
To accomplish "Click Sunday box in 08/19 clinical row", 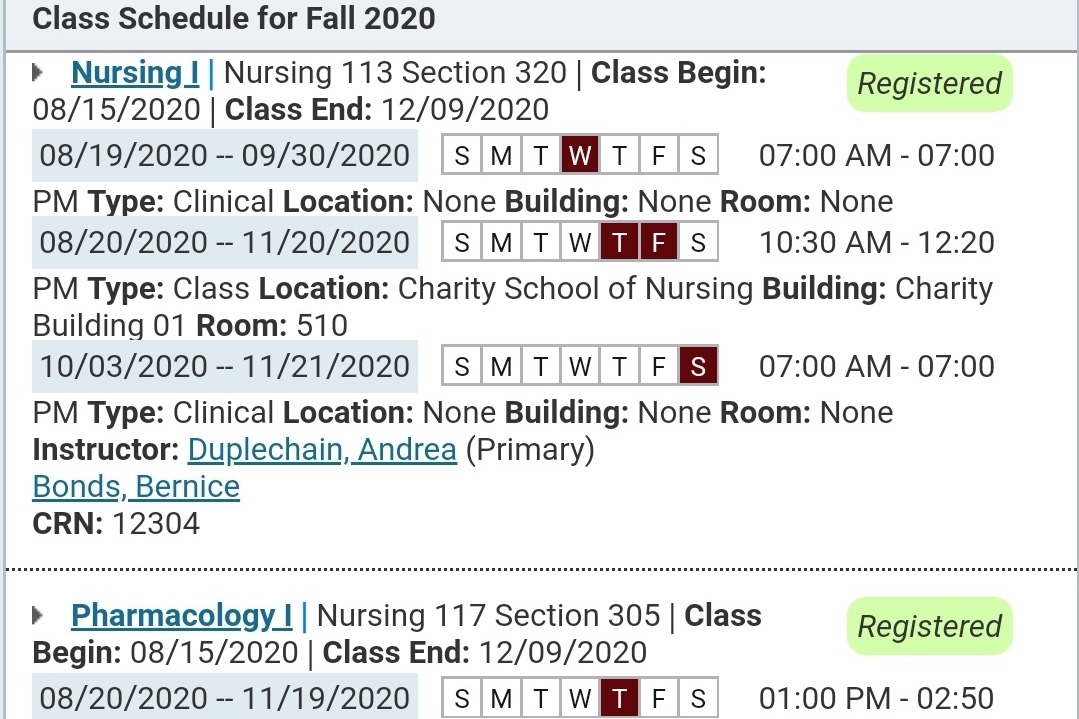I will (462, 156).
